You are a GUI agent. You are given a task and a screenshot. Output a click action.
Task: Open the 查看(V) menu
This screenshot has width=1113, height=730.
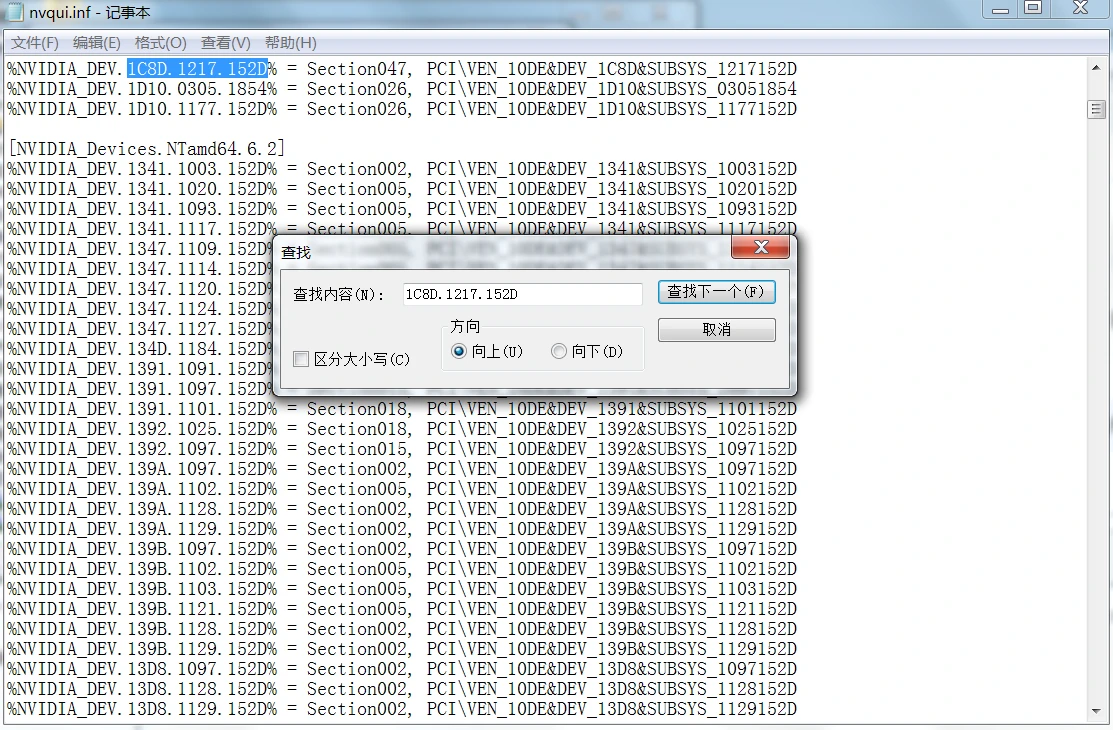(x=226, y=43)
